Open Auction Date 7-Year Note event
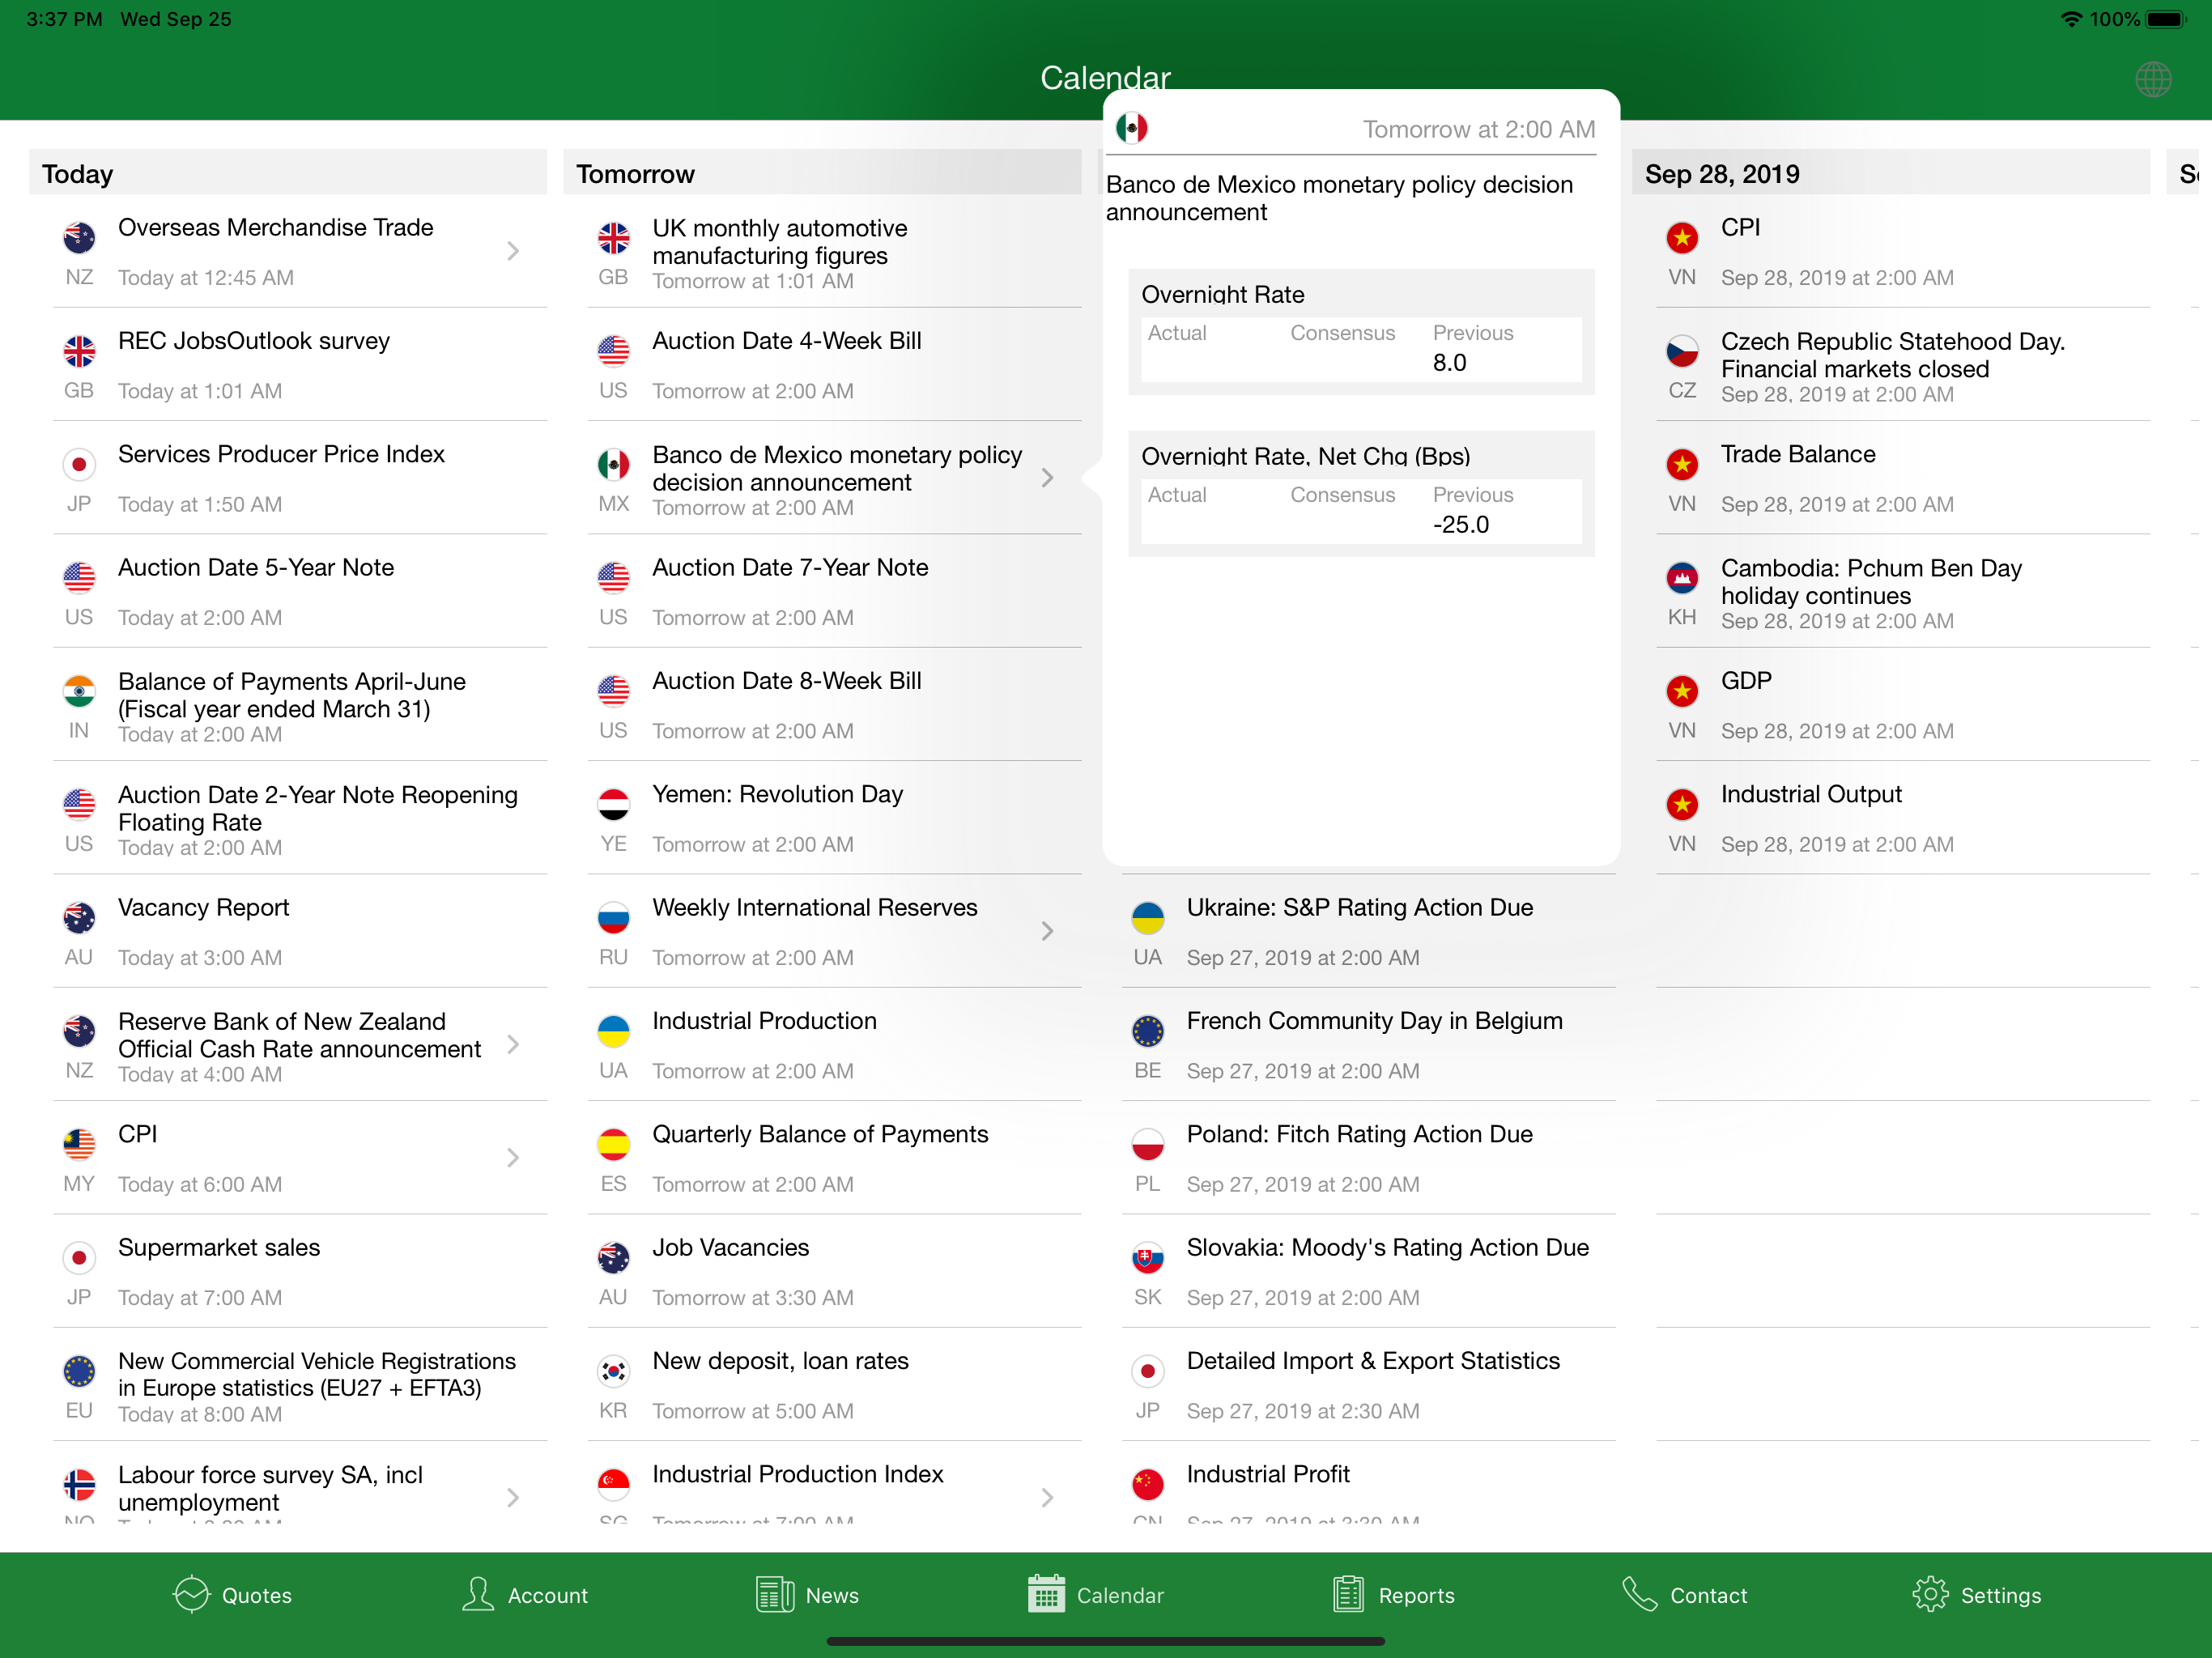2212x1658 pixels. pos(834,592)
